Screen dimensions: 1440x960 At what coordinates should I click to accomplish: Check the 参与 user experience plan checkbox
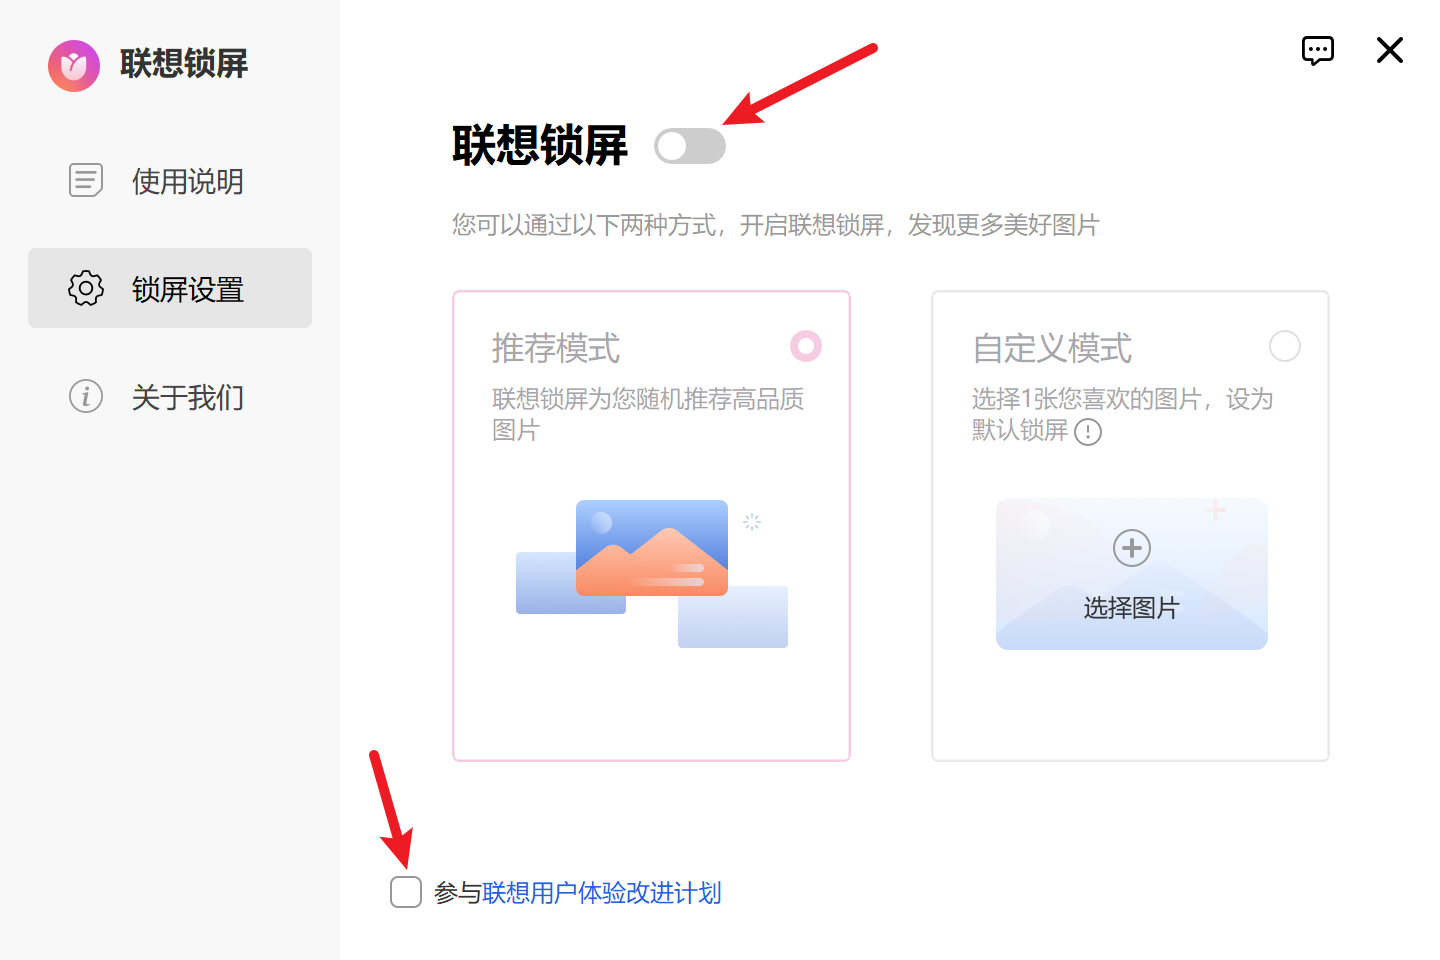coord(406,892)
